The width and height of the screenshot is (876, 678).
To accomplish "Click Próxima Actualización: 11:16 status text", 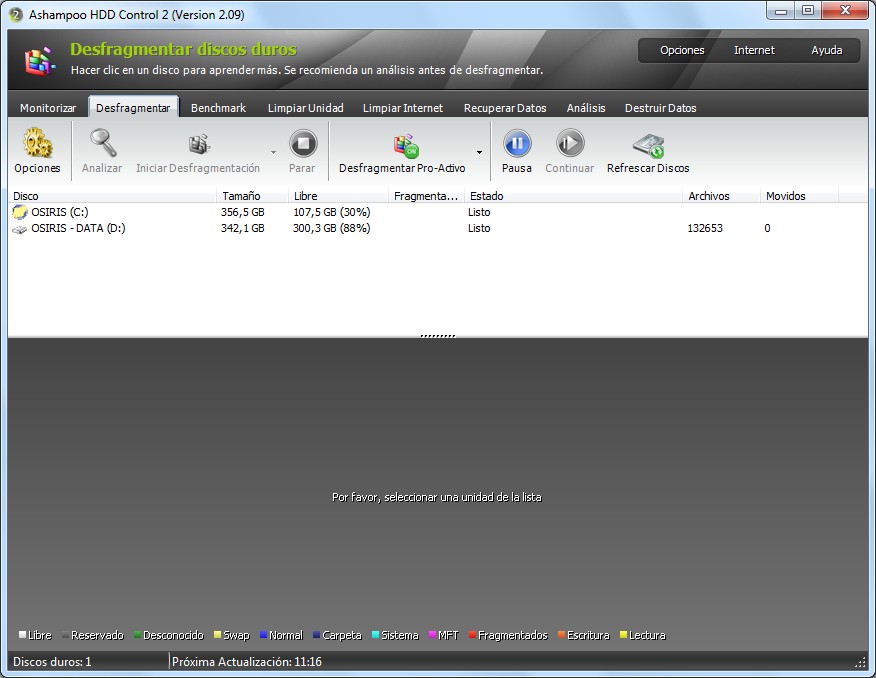I will 247,662.
